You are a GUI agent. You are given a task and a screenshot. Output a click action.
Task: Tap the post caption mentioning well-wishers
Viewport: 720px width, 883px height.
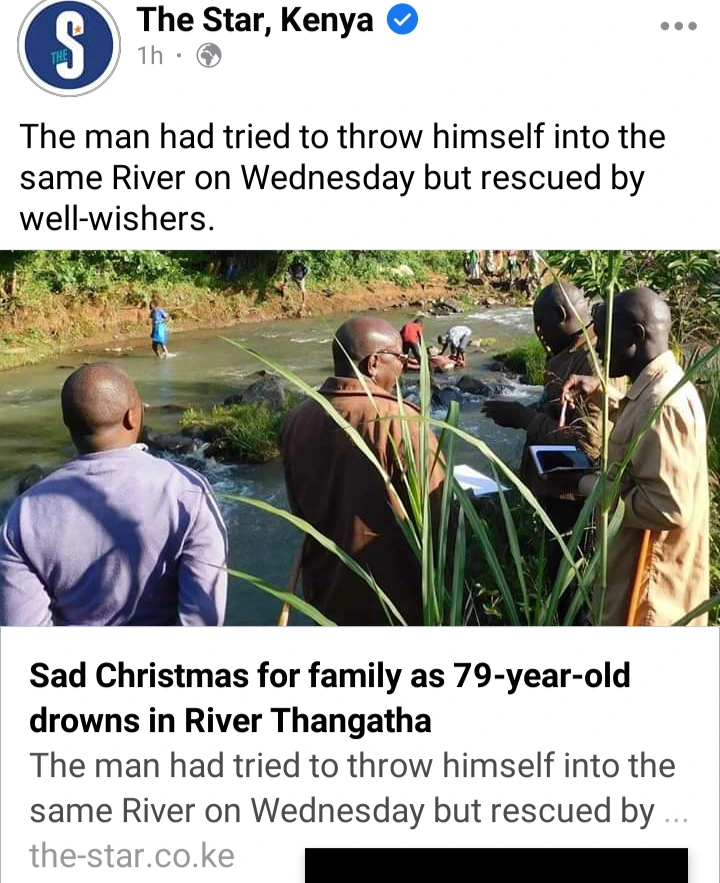[x=342, y=177]
